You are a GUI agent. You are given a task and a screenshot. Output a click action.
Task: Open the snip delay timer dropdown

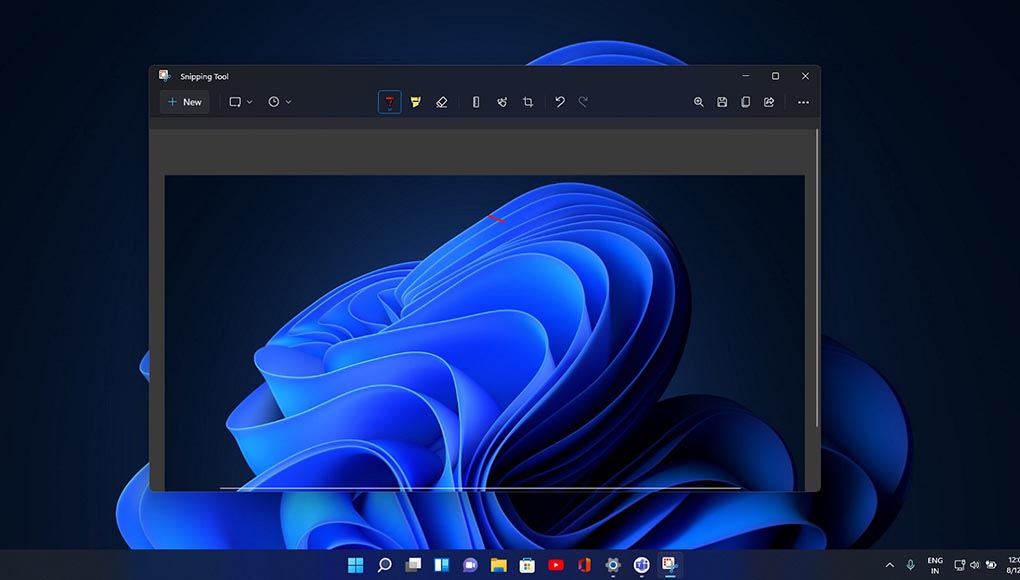[279, 102]
